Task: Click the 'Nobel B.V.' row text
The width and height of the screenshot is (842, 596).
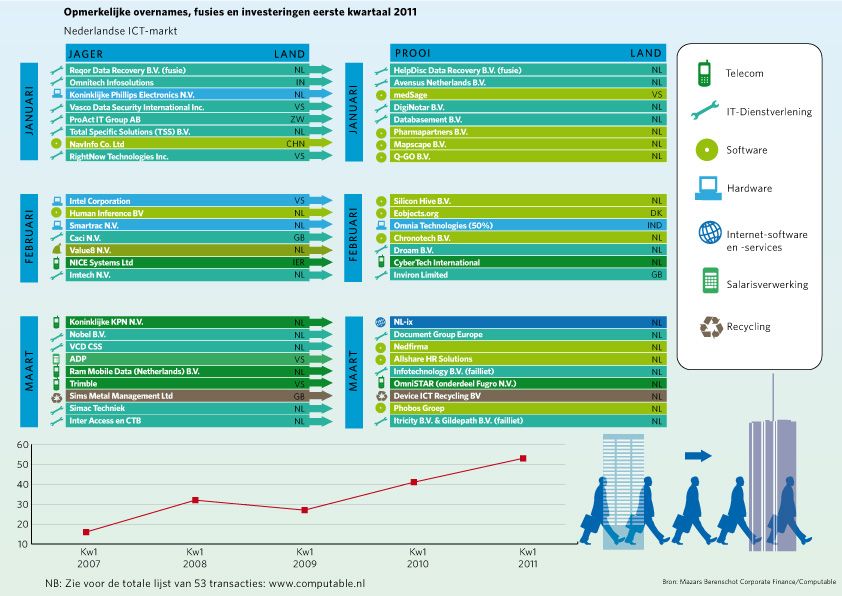Action: tap(88, 335)
